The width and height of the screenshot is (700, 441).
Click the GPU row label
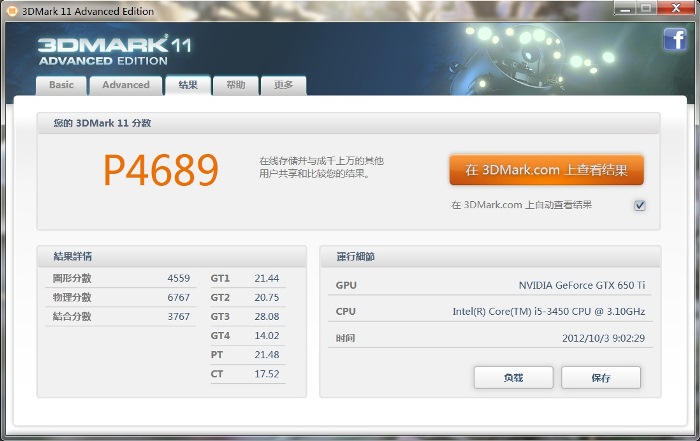346,285
